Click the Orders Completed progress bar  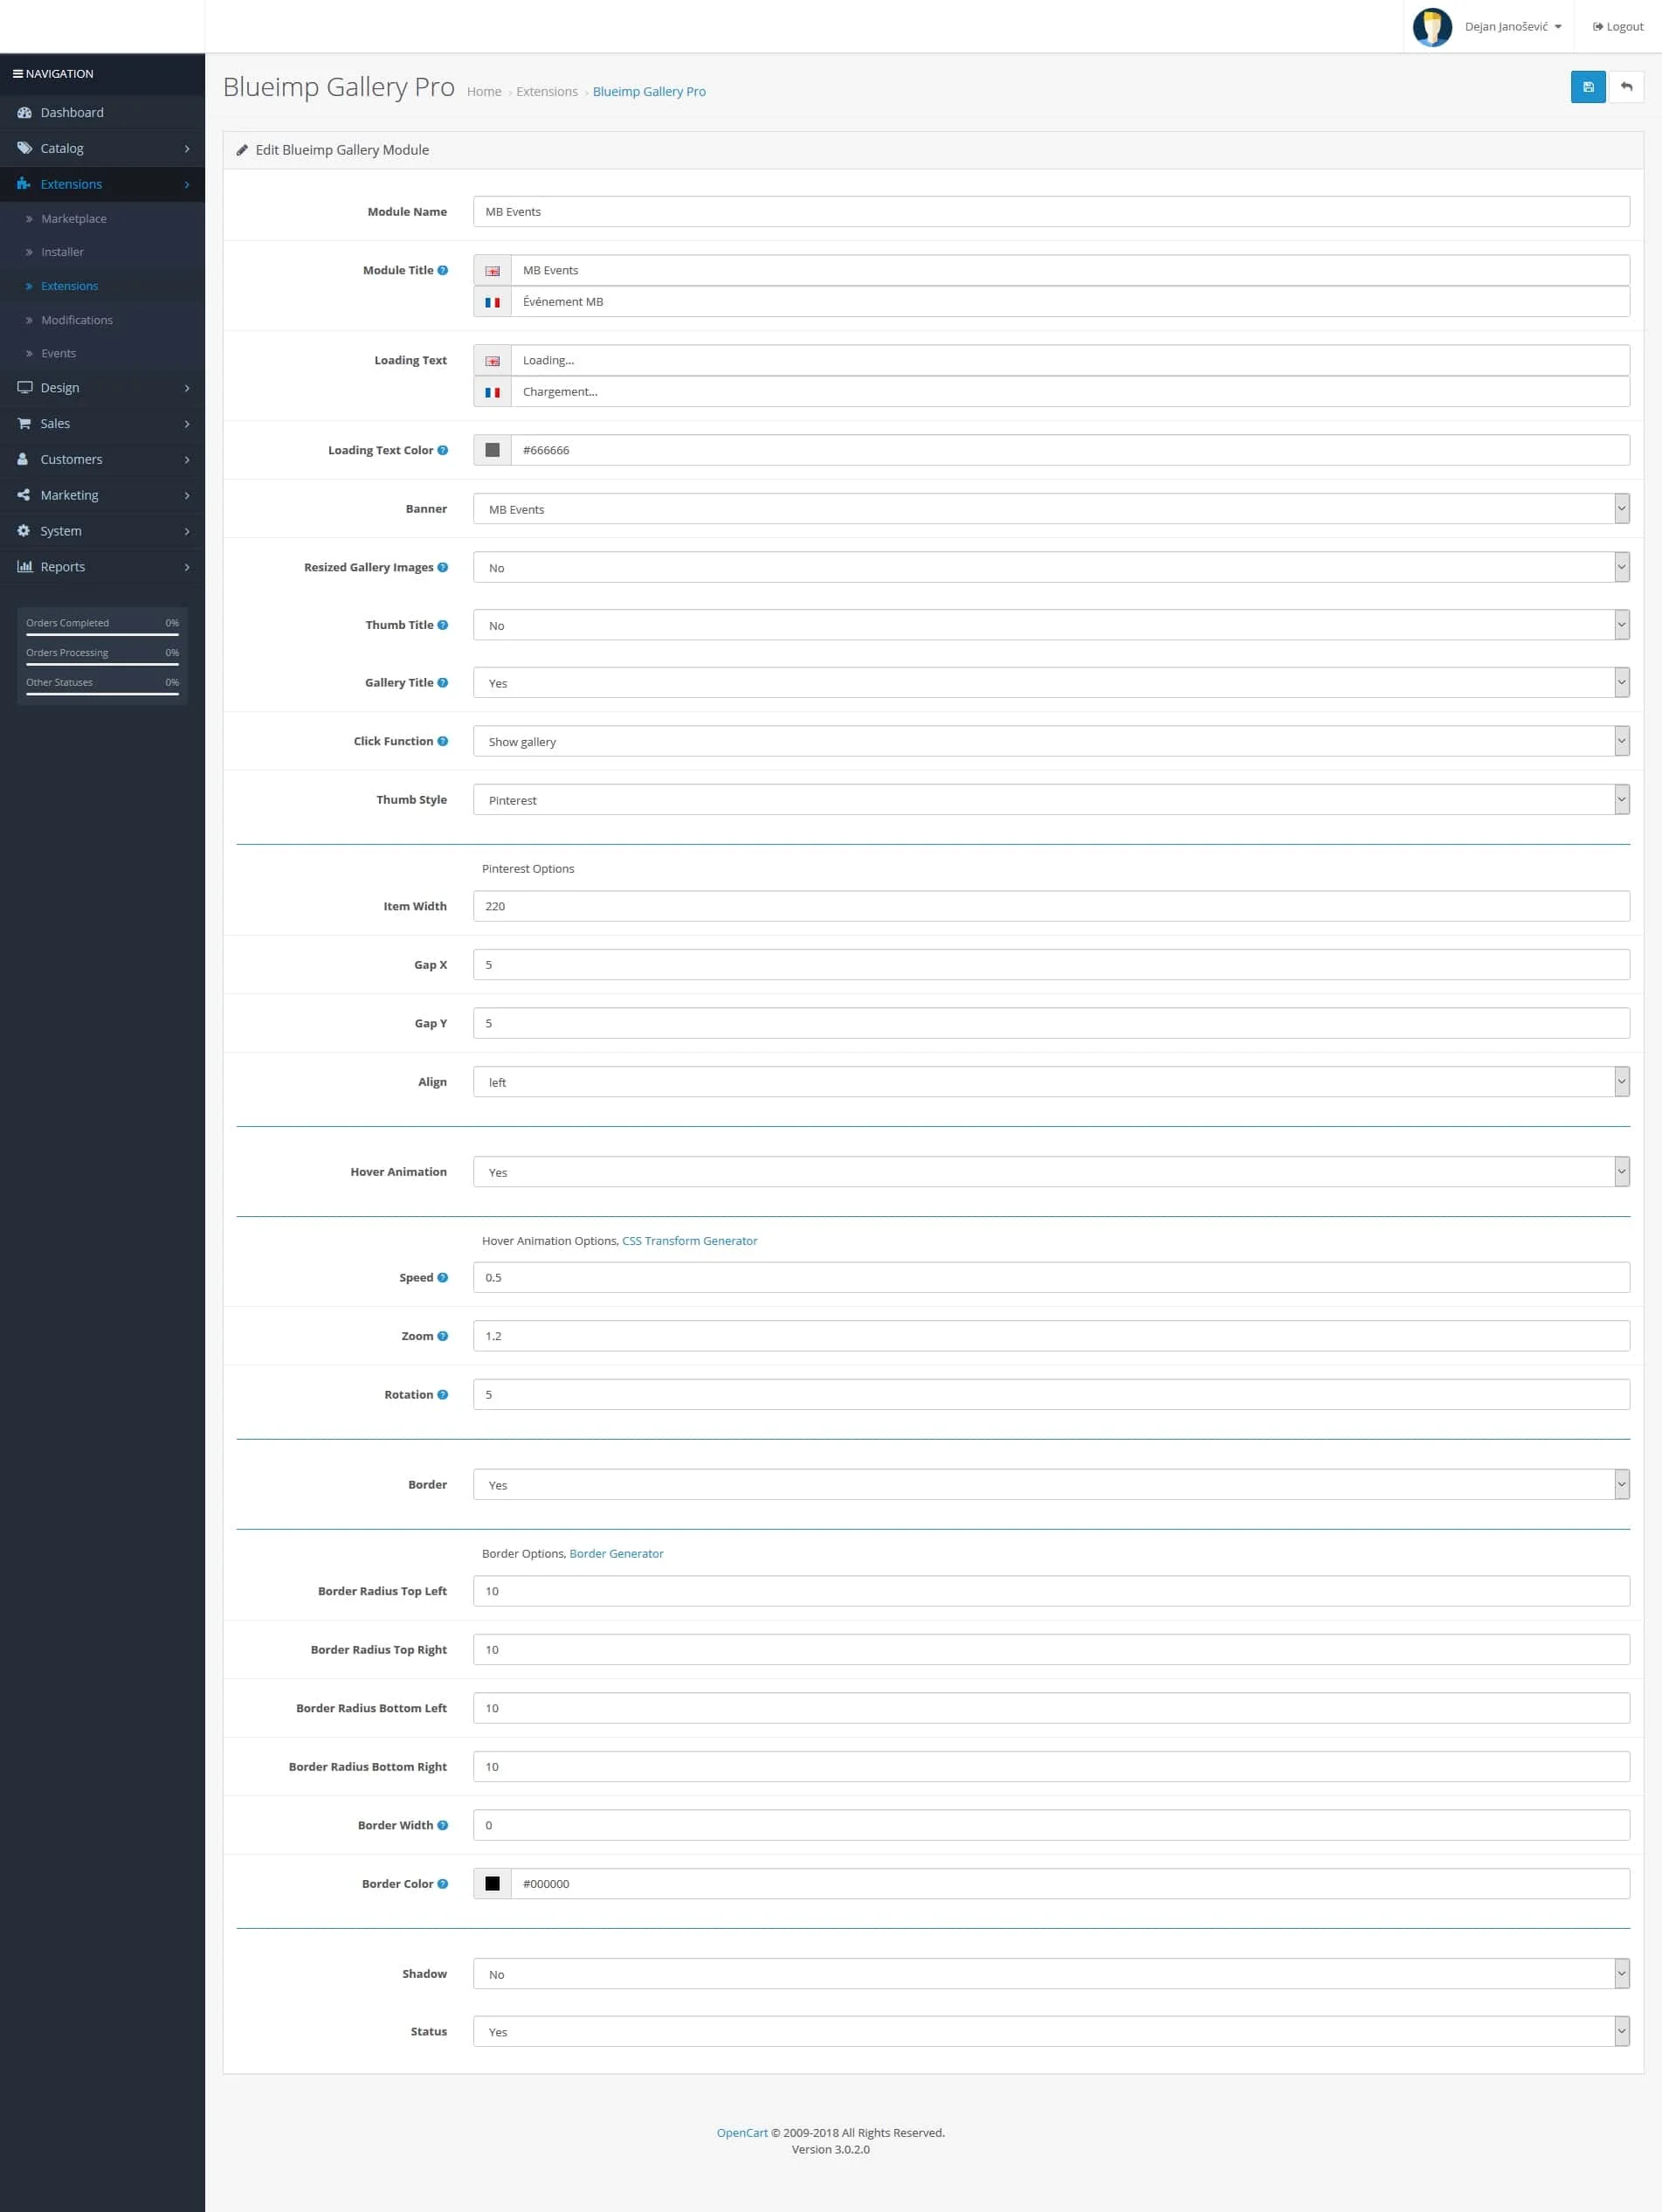click(102, 634)
